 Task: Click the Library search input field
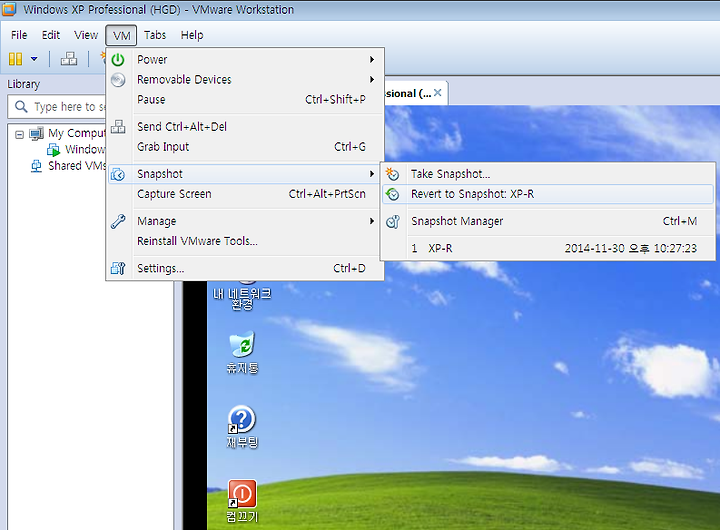pos(57,107)
